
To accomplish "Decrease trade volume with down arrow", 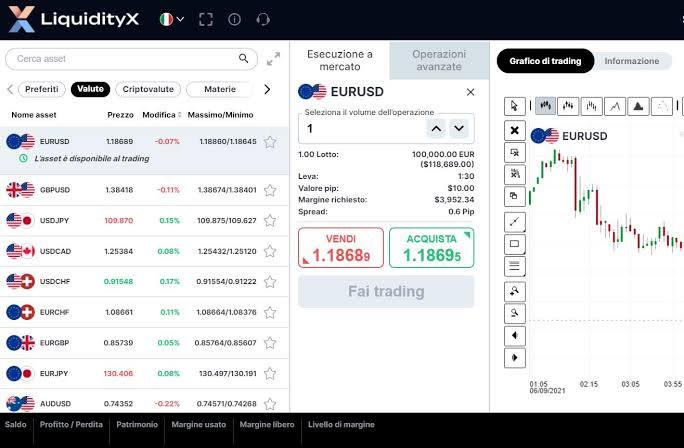I will click(459, 128).
